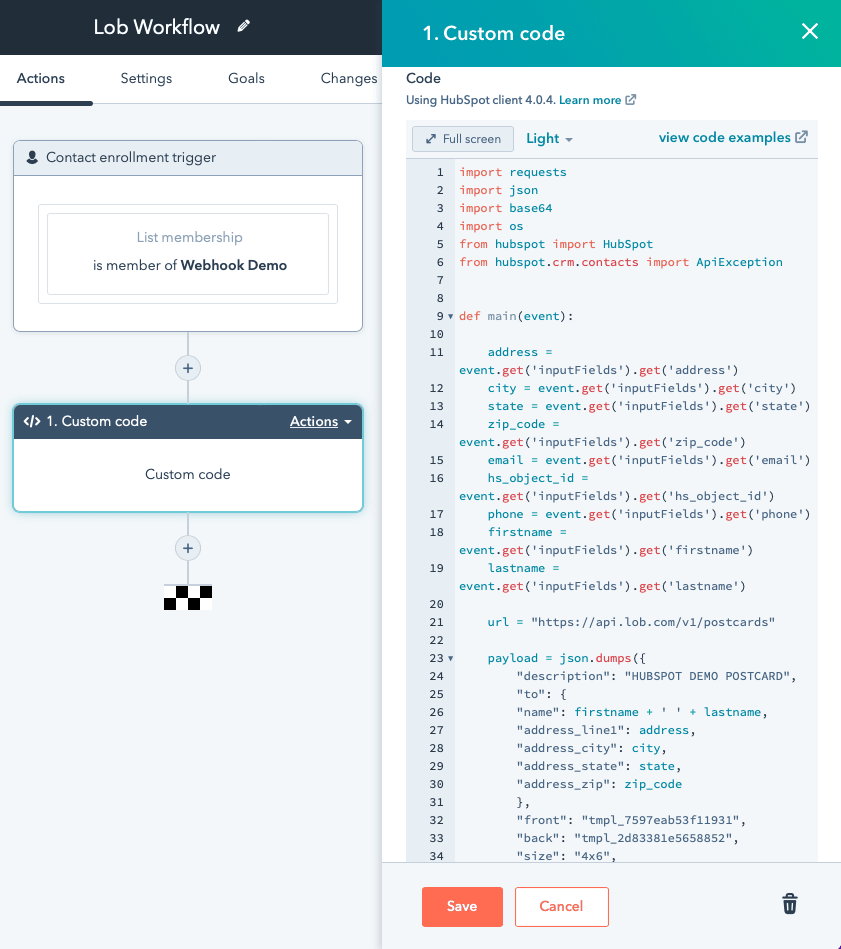Click the "back" template ID line
The image size is (841, 949).
tap(627, 838)
